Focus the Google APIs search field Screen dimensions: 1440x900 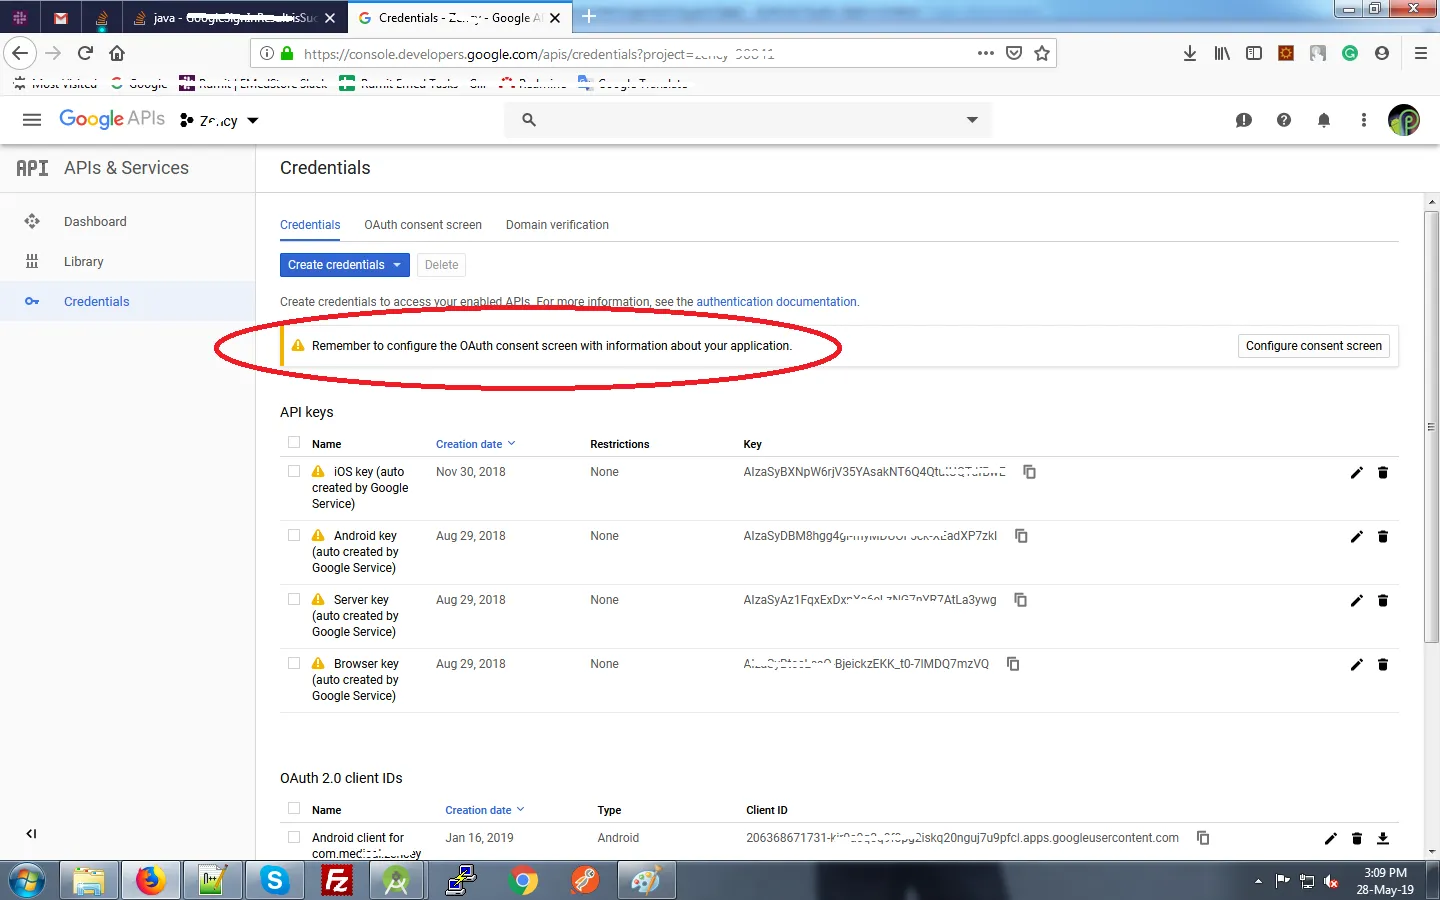750,120
